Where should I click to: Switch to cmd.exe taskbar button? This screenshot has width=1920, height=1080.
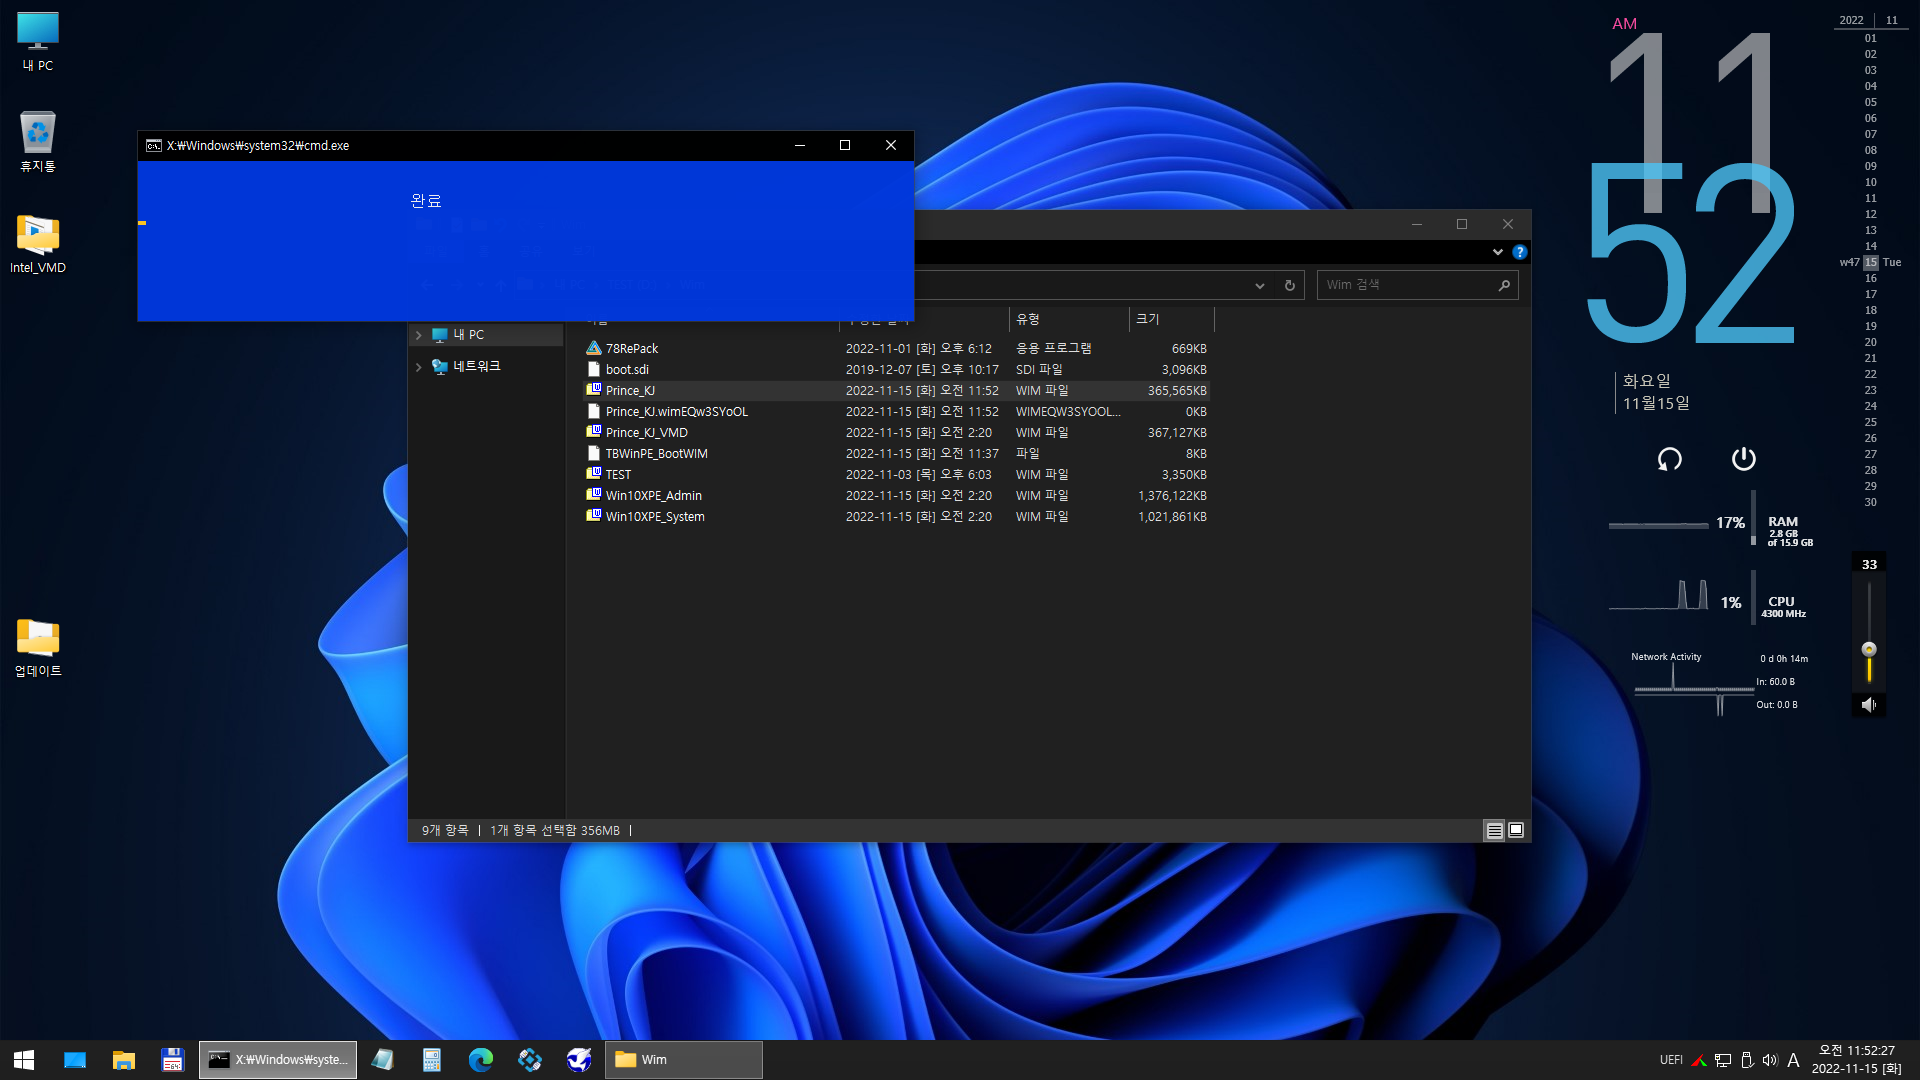tap(278, 1060)
